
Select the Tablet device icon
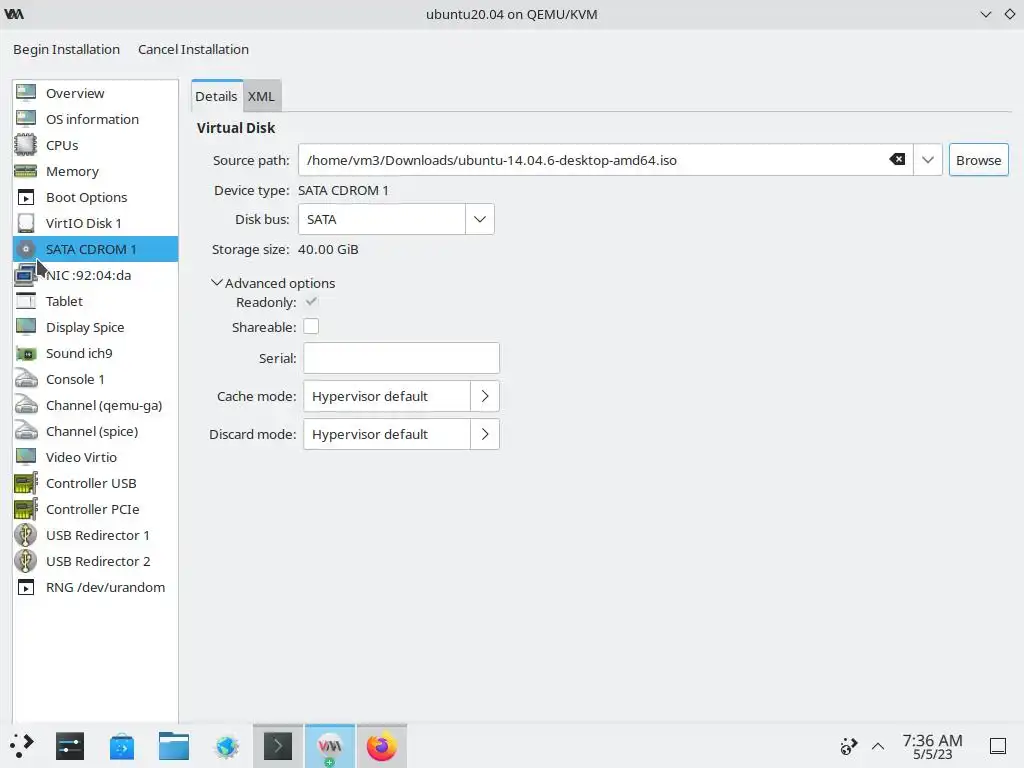[26, 301]
